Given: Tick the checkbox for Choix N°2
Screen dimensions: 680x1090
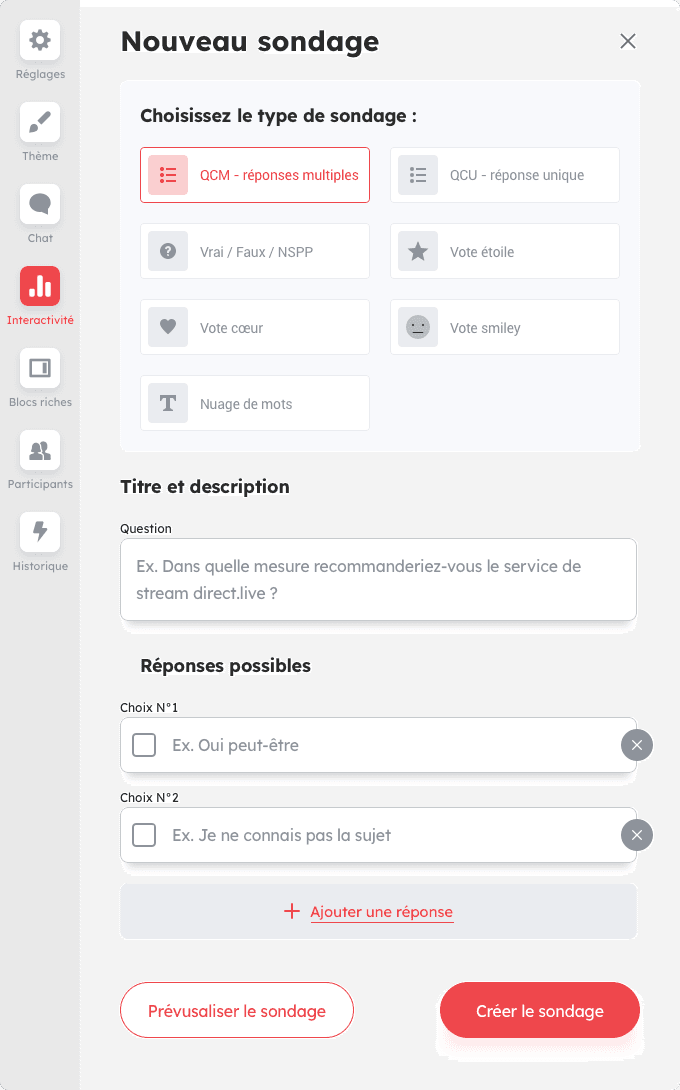Looking at the screenshot, I should pos(144,835).
